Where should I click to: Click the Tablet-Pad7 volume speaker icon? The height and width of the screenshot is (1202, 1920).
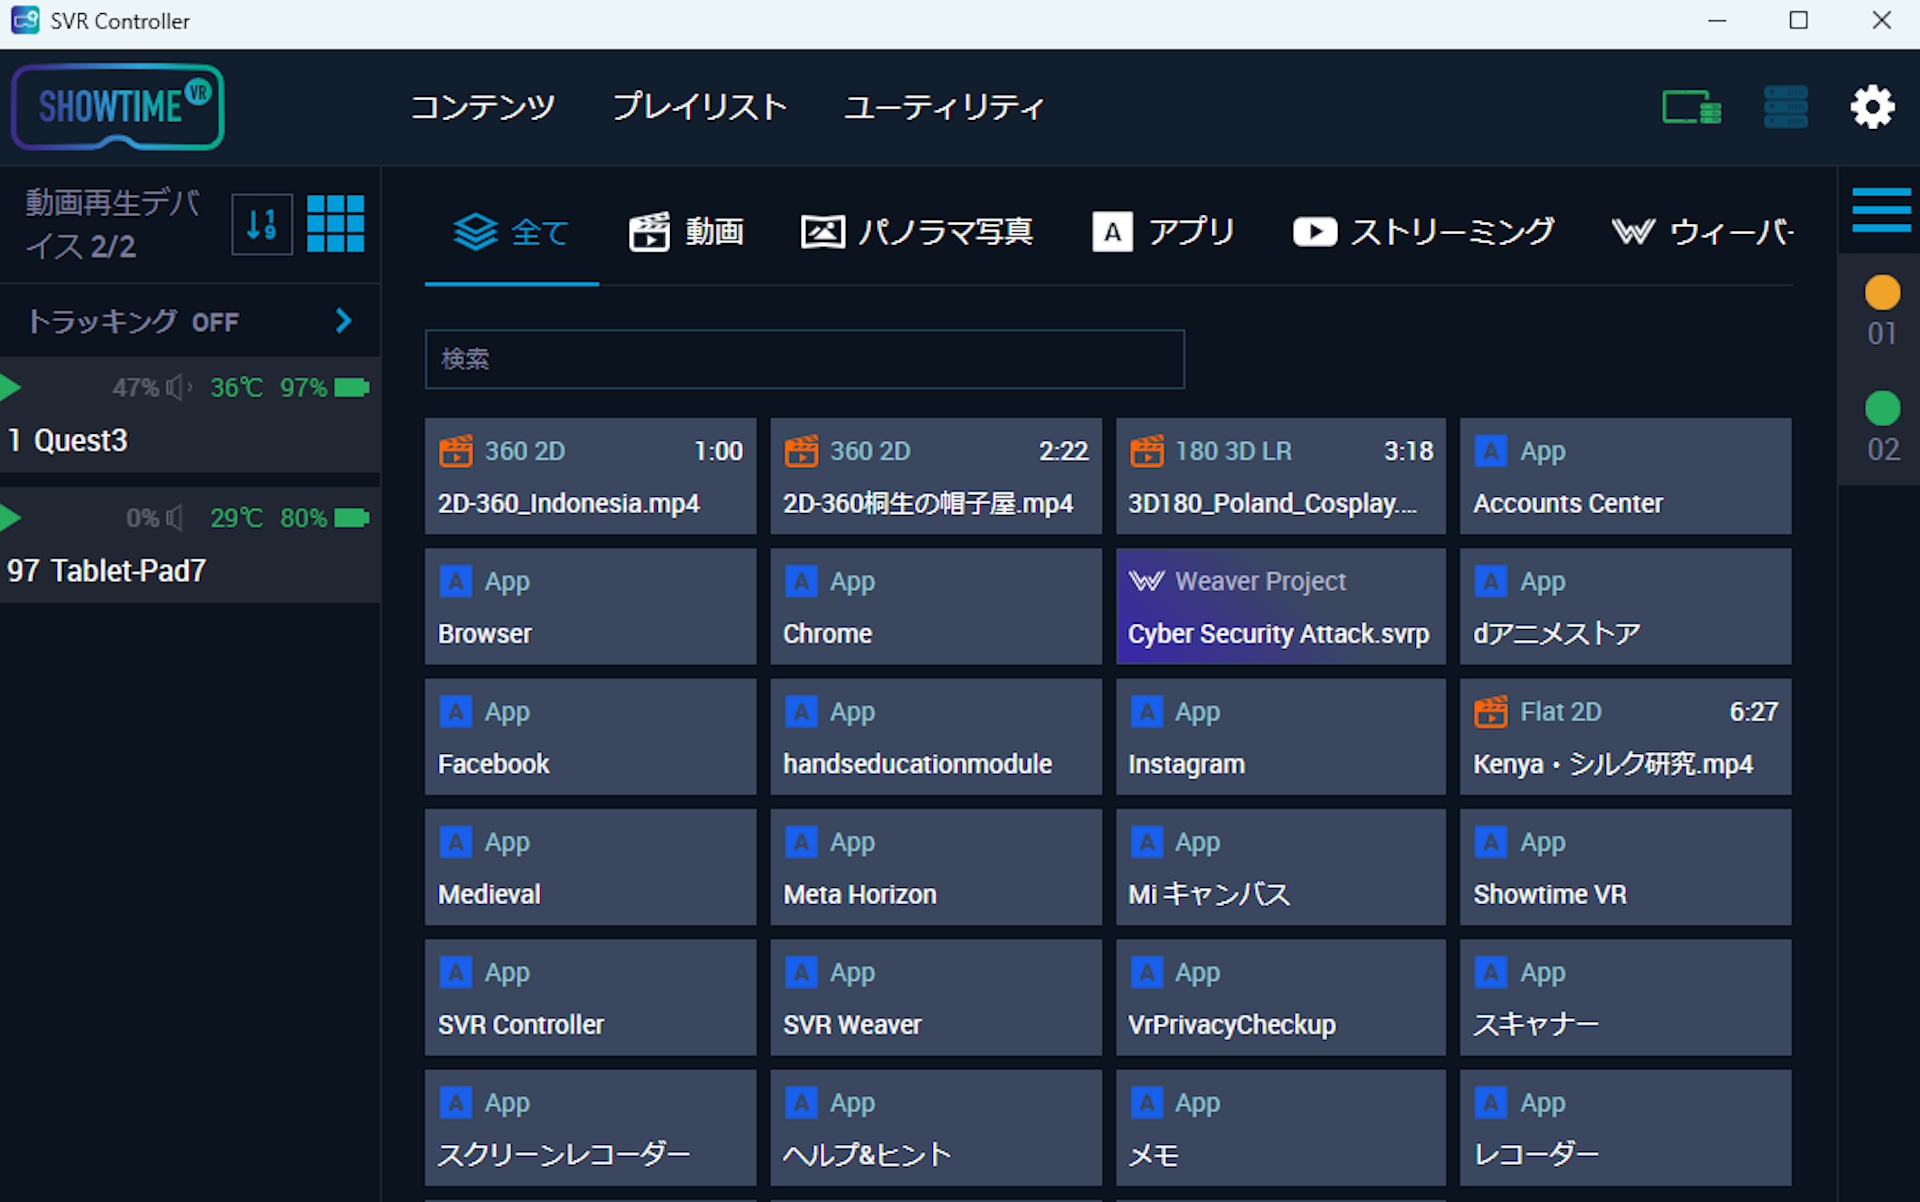coord(175,518)
